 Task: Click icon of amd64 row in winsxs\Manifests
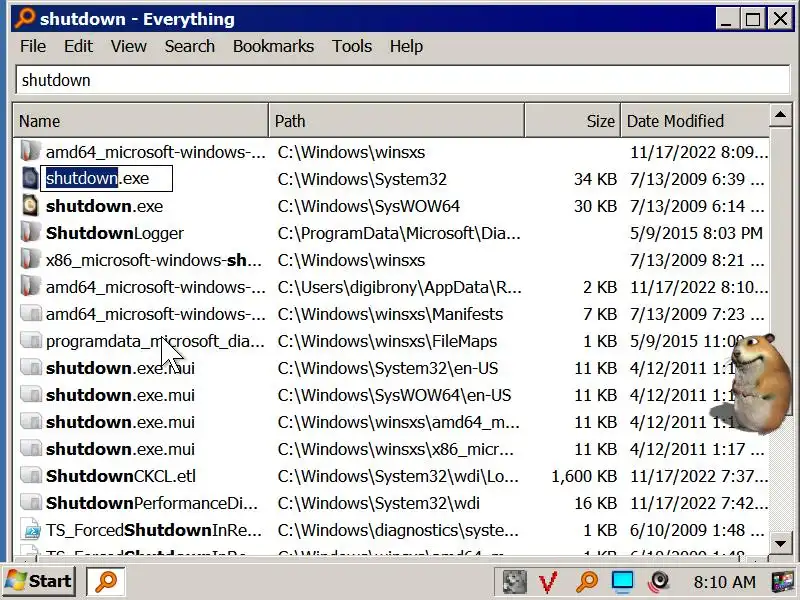[x=31, y=313]
